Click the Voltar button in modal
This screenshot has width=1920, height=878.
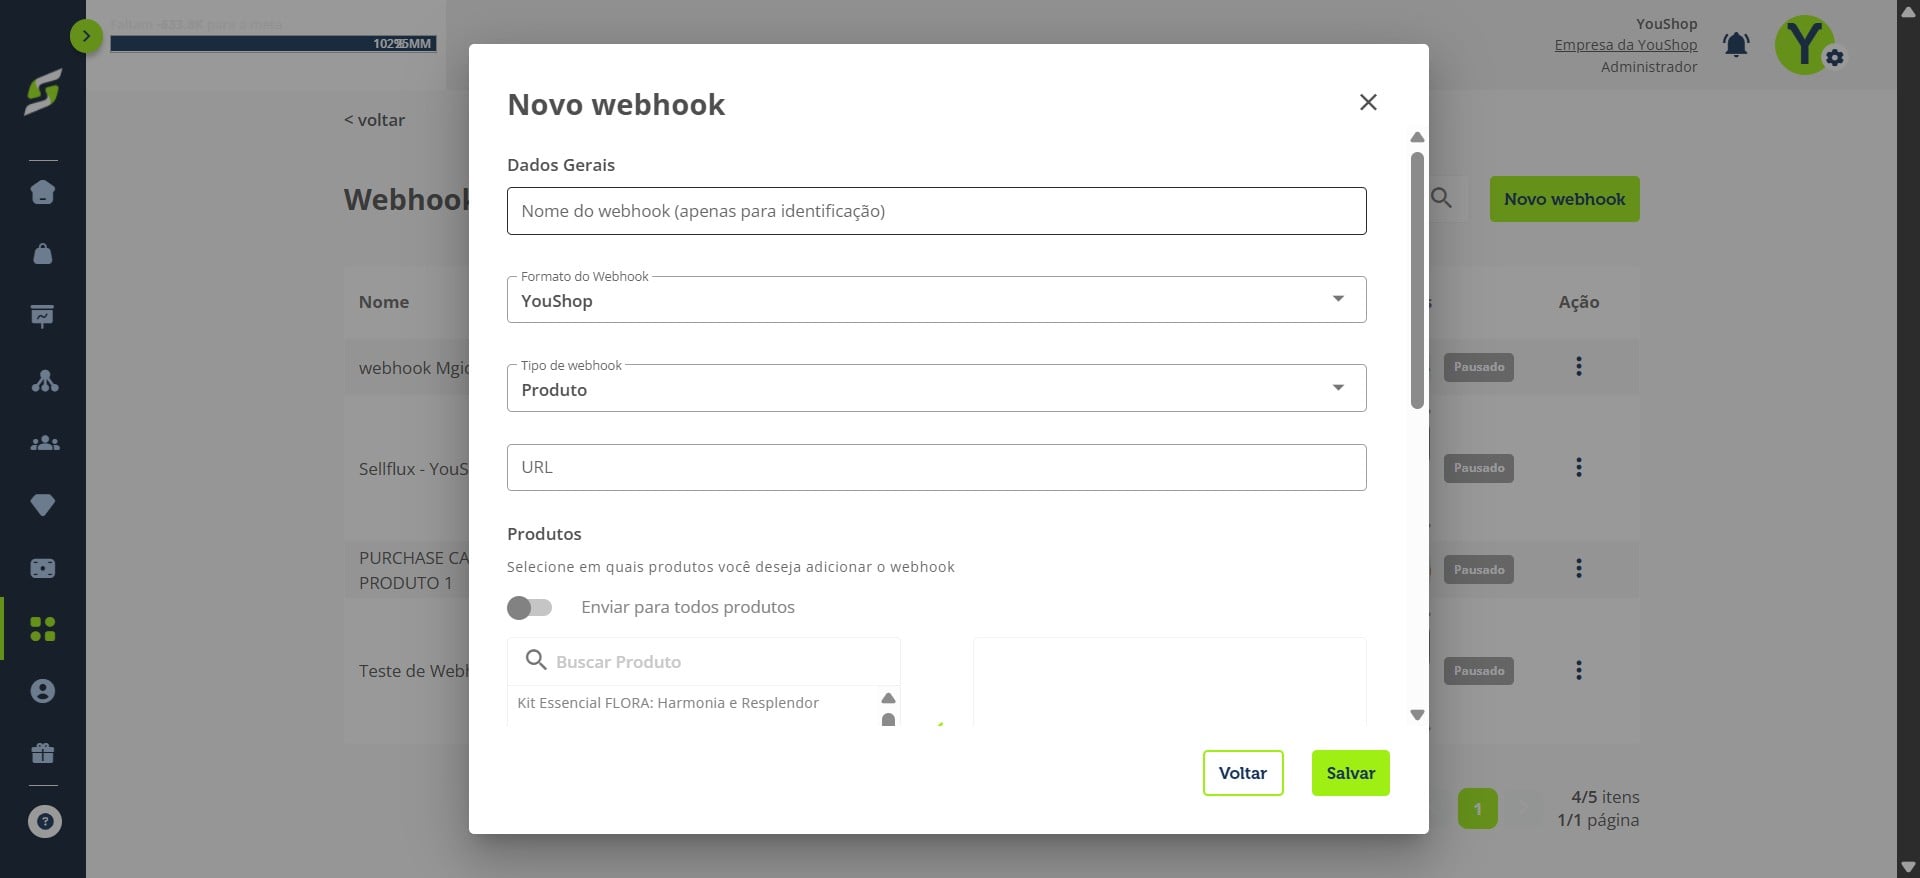click(x=1243, y=773)
